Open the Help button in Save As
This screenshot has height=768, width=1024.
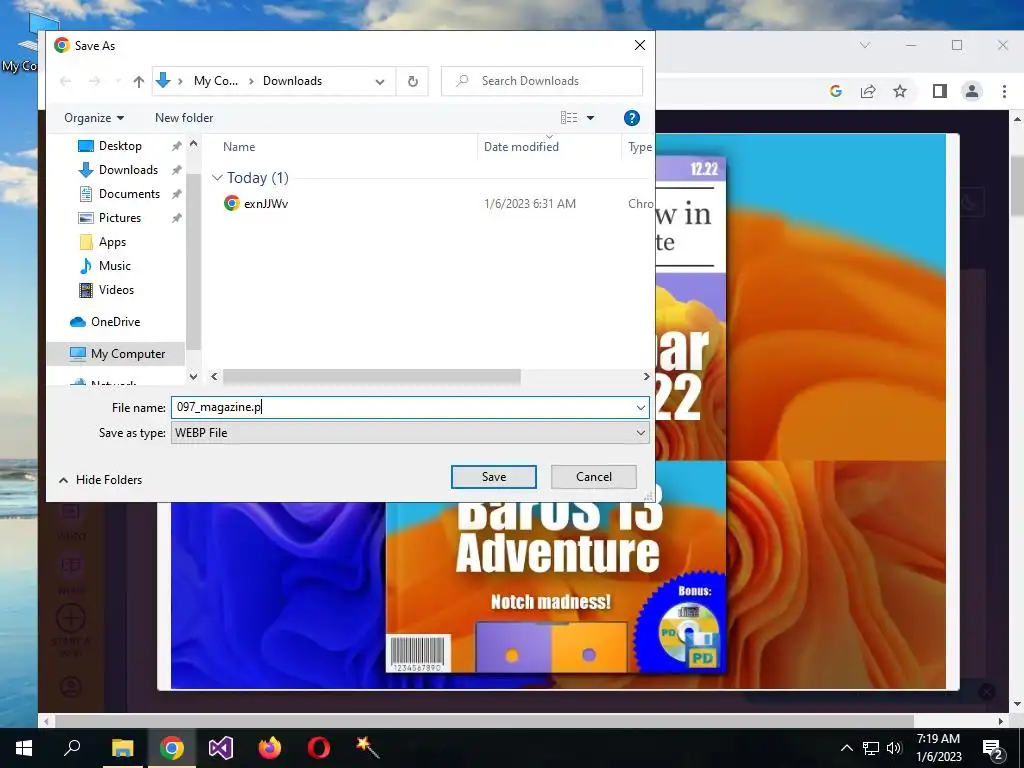632,118
